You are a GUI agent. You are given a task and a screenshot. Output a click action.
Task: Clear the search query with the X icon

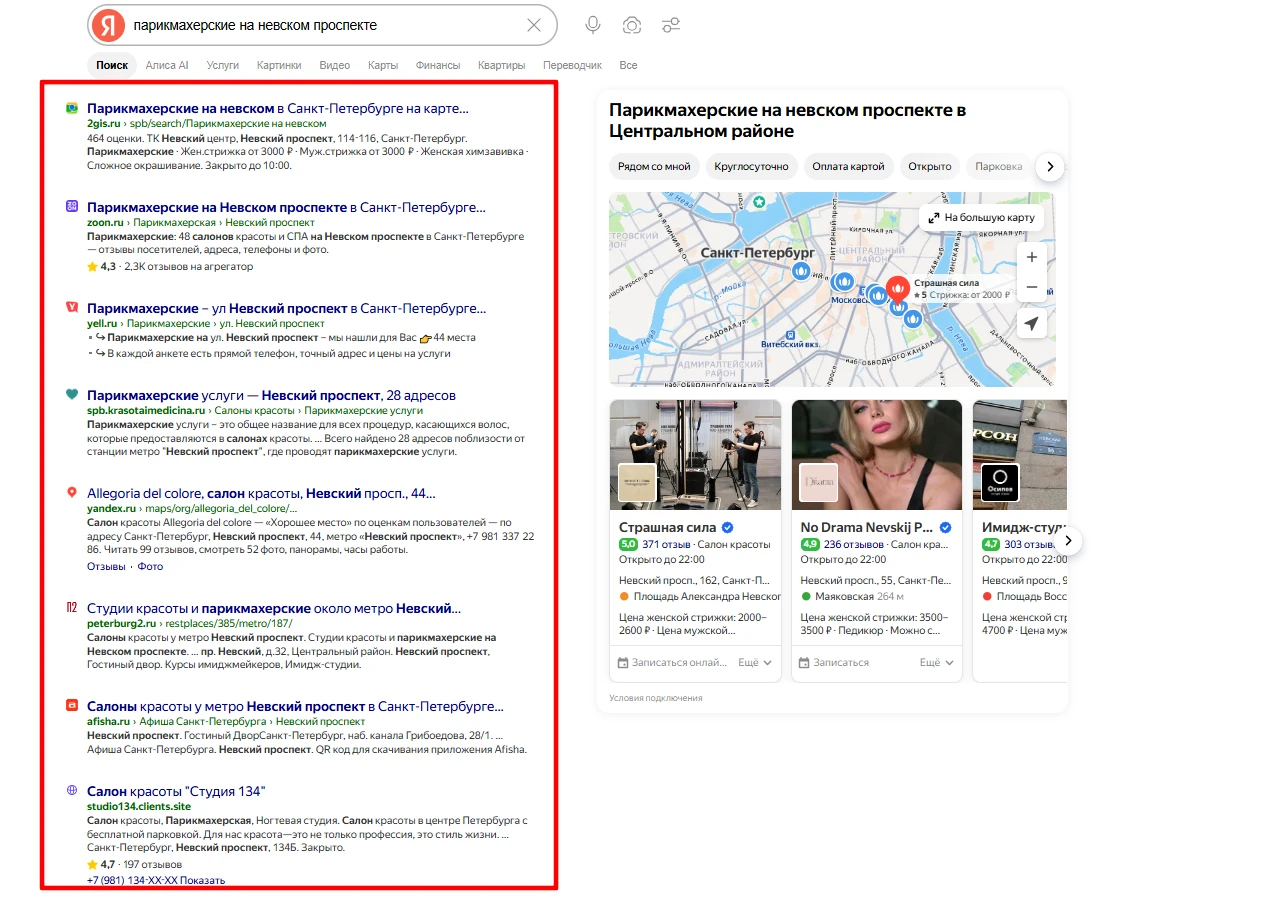(534, 25)
